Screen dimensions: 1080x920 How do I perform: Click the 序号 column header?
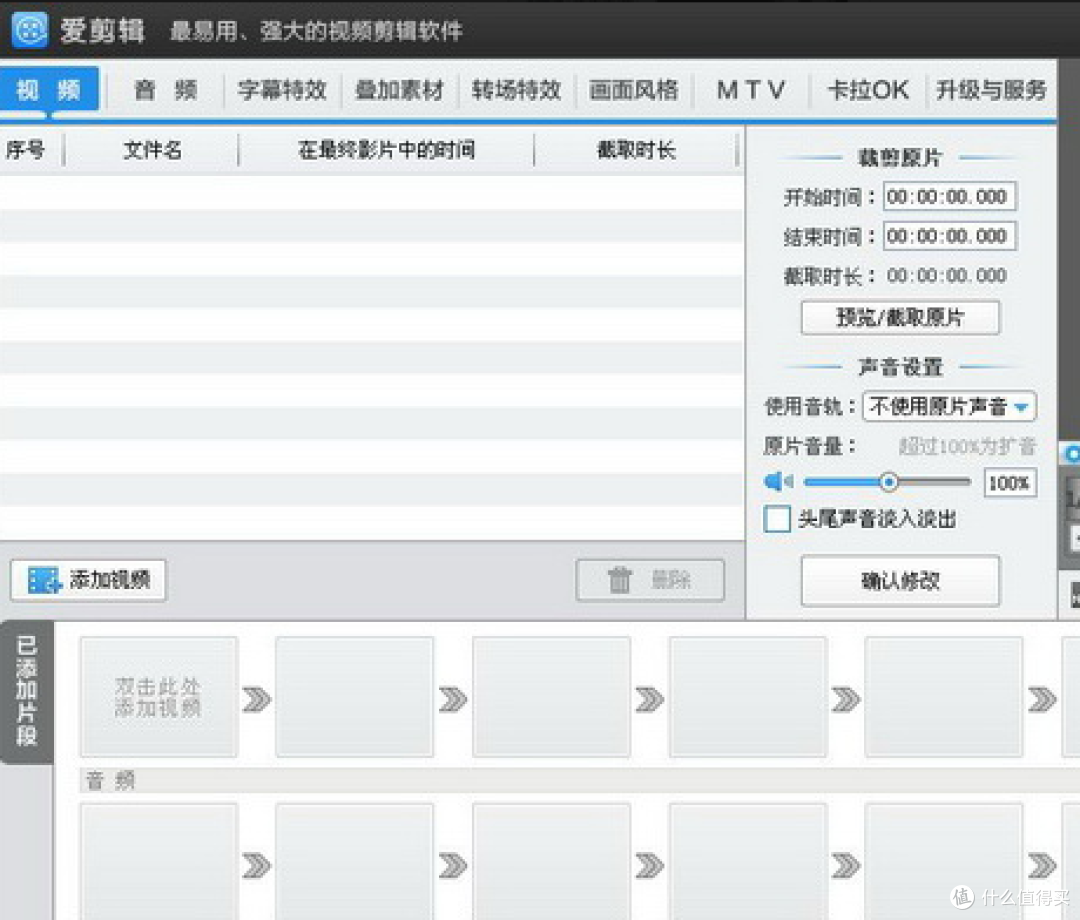[26, 149]
